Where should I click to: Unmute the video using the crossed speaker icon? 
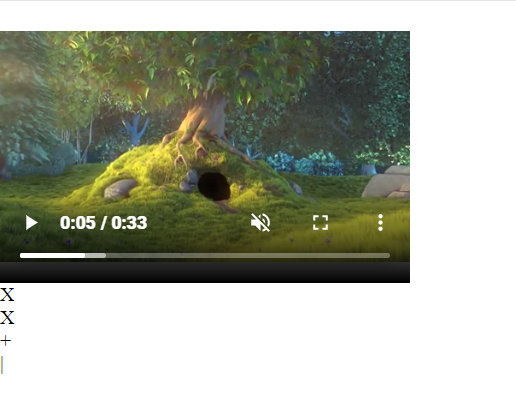pos(260,223)
